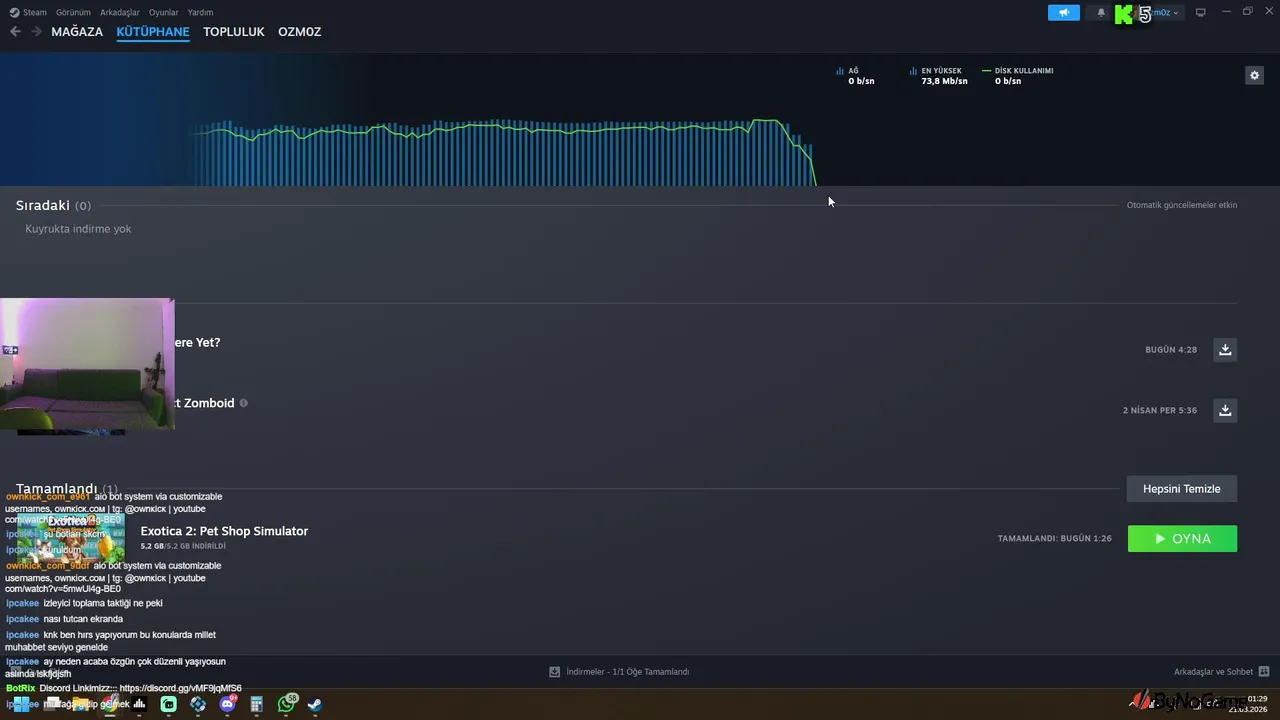
Task: Click the EN YÜKSEK 73,8 Mb/sn label
Action: pyautogui.click(x=939, y=76)
